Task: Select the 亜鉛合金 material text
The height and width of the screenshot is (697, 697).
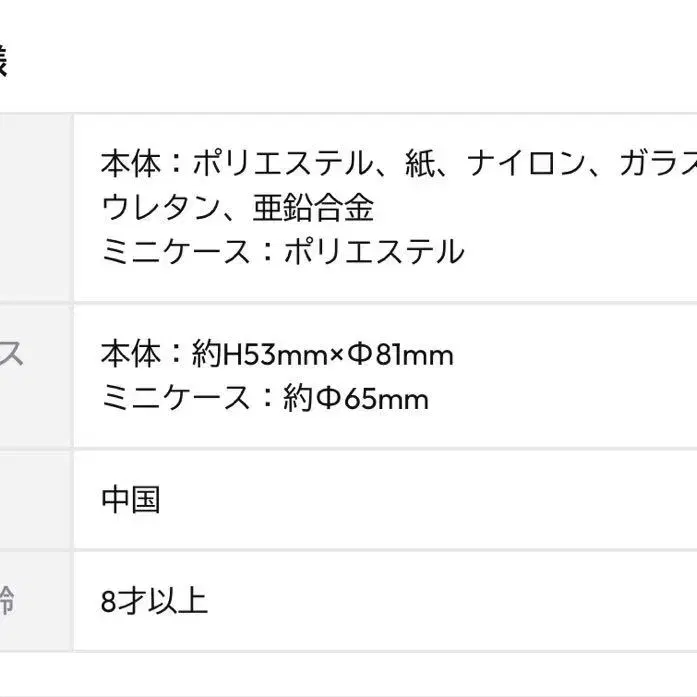Action: point(313,208)
